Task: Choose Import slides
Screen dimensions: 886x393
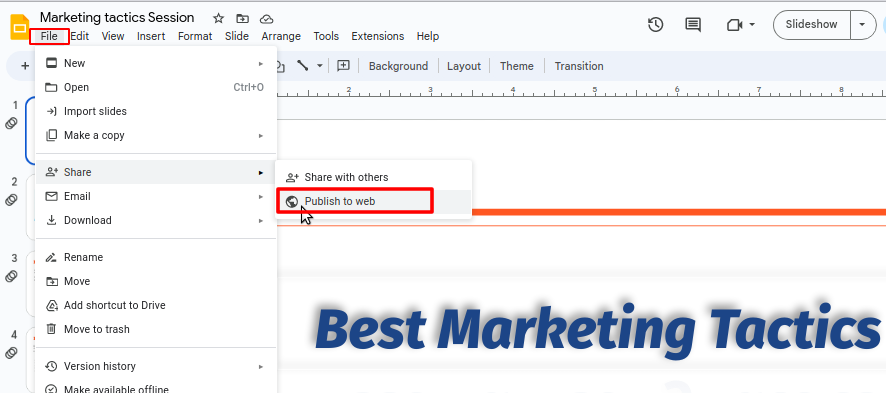Action: [x=156, y=111]
